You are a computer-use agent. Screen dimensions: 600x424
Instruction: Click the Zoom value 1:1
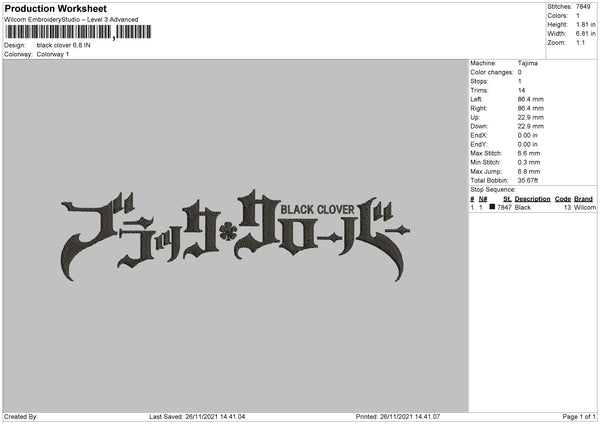[580, 42]
